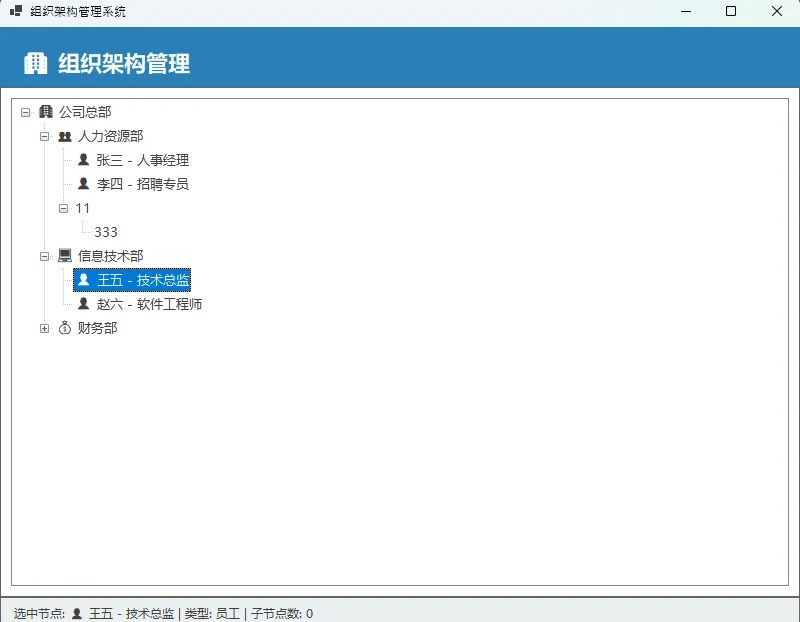
Task: Click the person icon beside 李四
Action: tap(84, 184)
